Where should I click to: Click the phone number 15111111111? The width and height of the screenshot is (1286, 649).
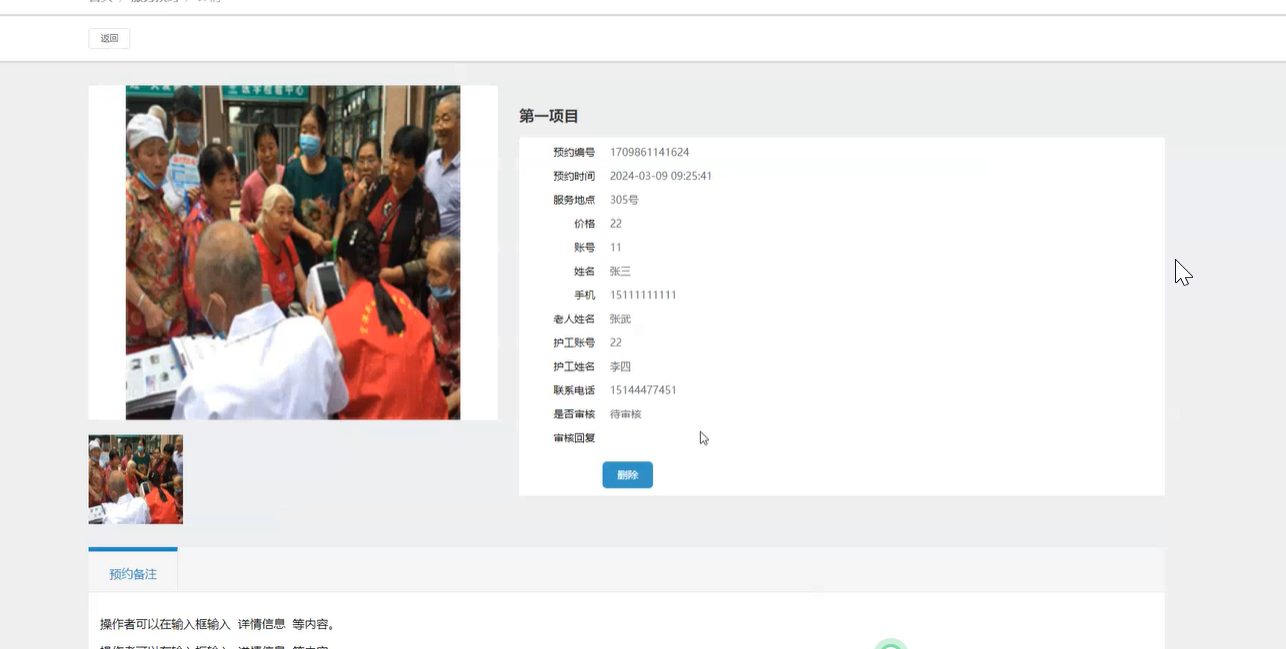click(x=643, y=295)
